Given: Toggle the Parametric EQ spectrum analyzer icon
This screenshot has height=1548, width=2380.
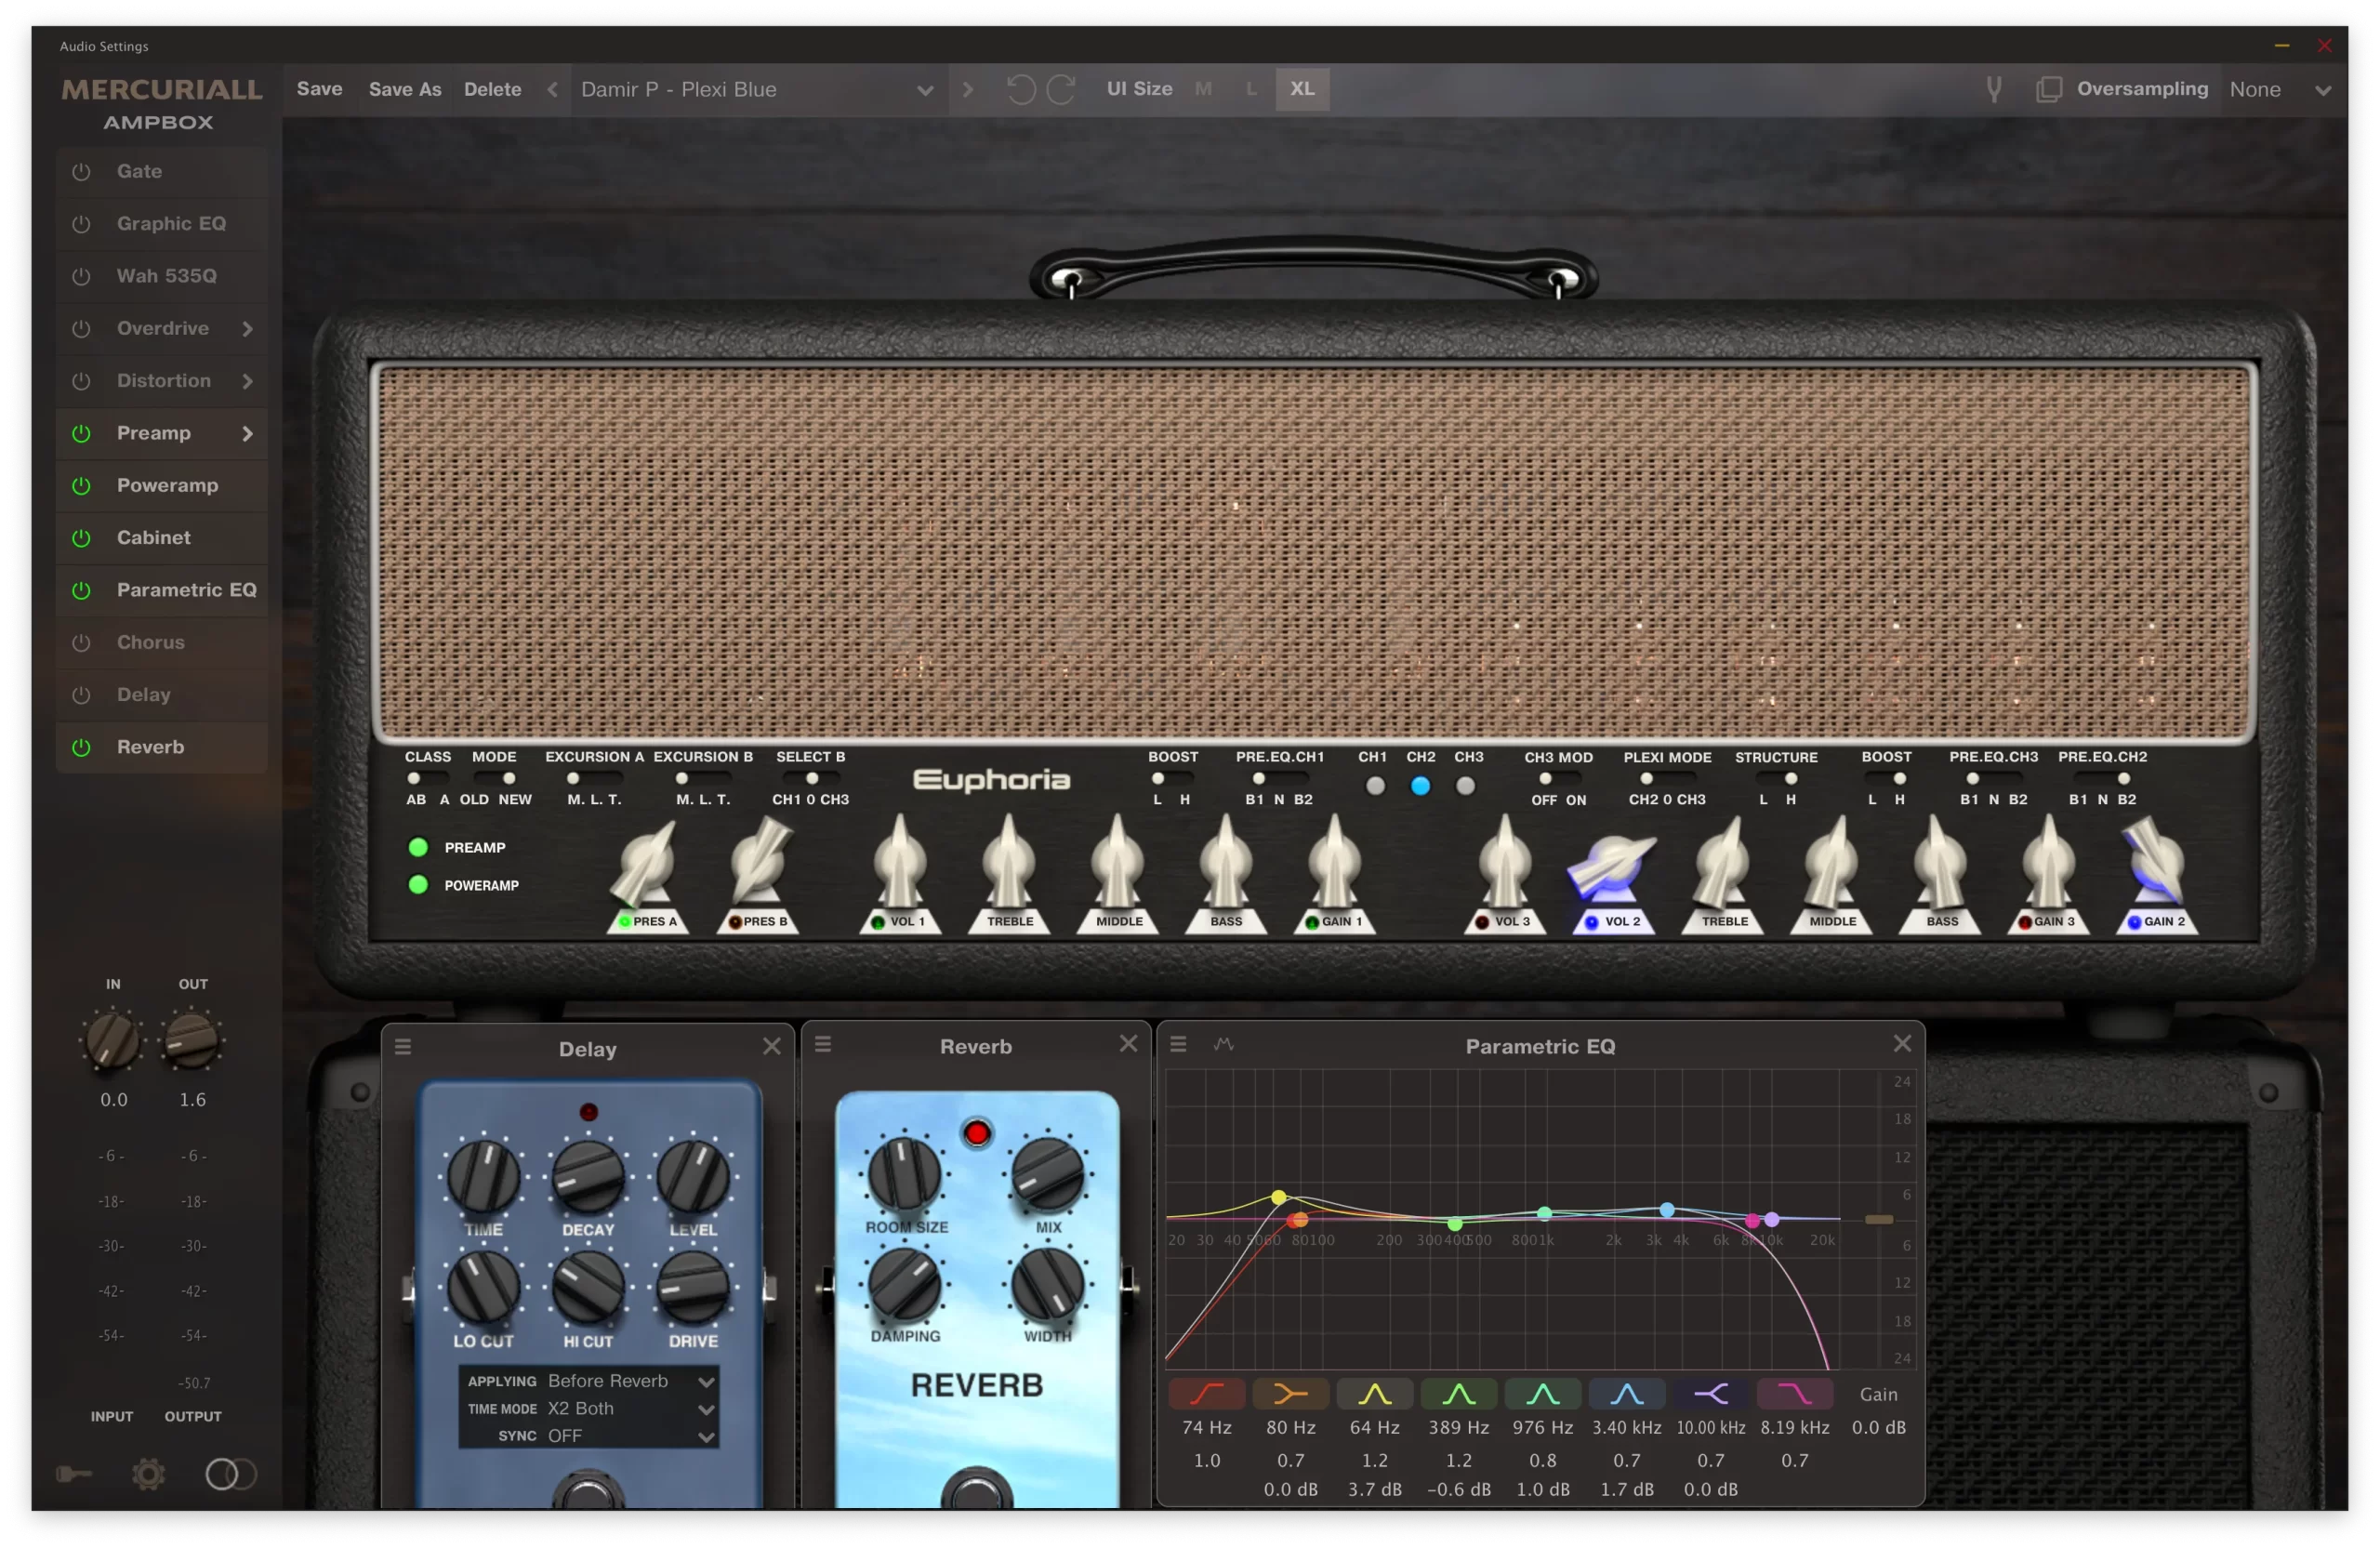Looking at the screenshot, I should click(x=1223, y=1044).
